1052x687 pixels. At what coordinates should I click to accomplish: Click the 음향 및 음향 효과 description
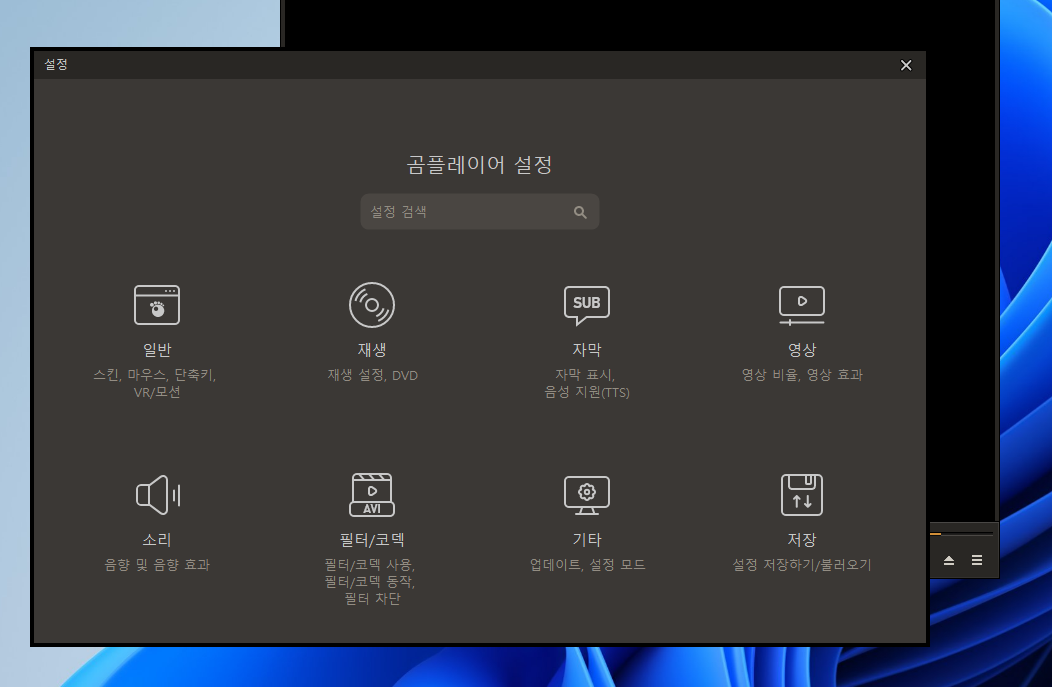[x=157, y=565]
